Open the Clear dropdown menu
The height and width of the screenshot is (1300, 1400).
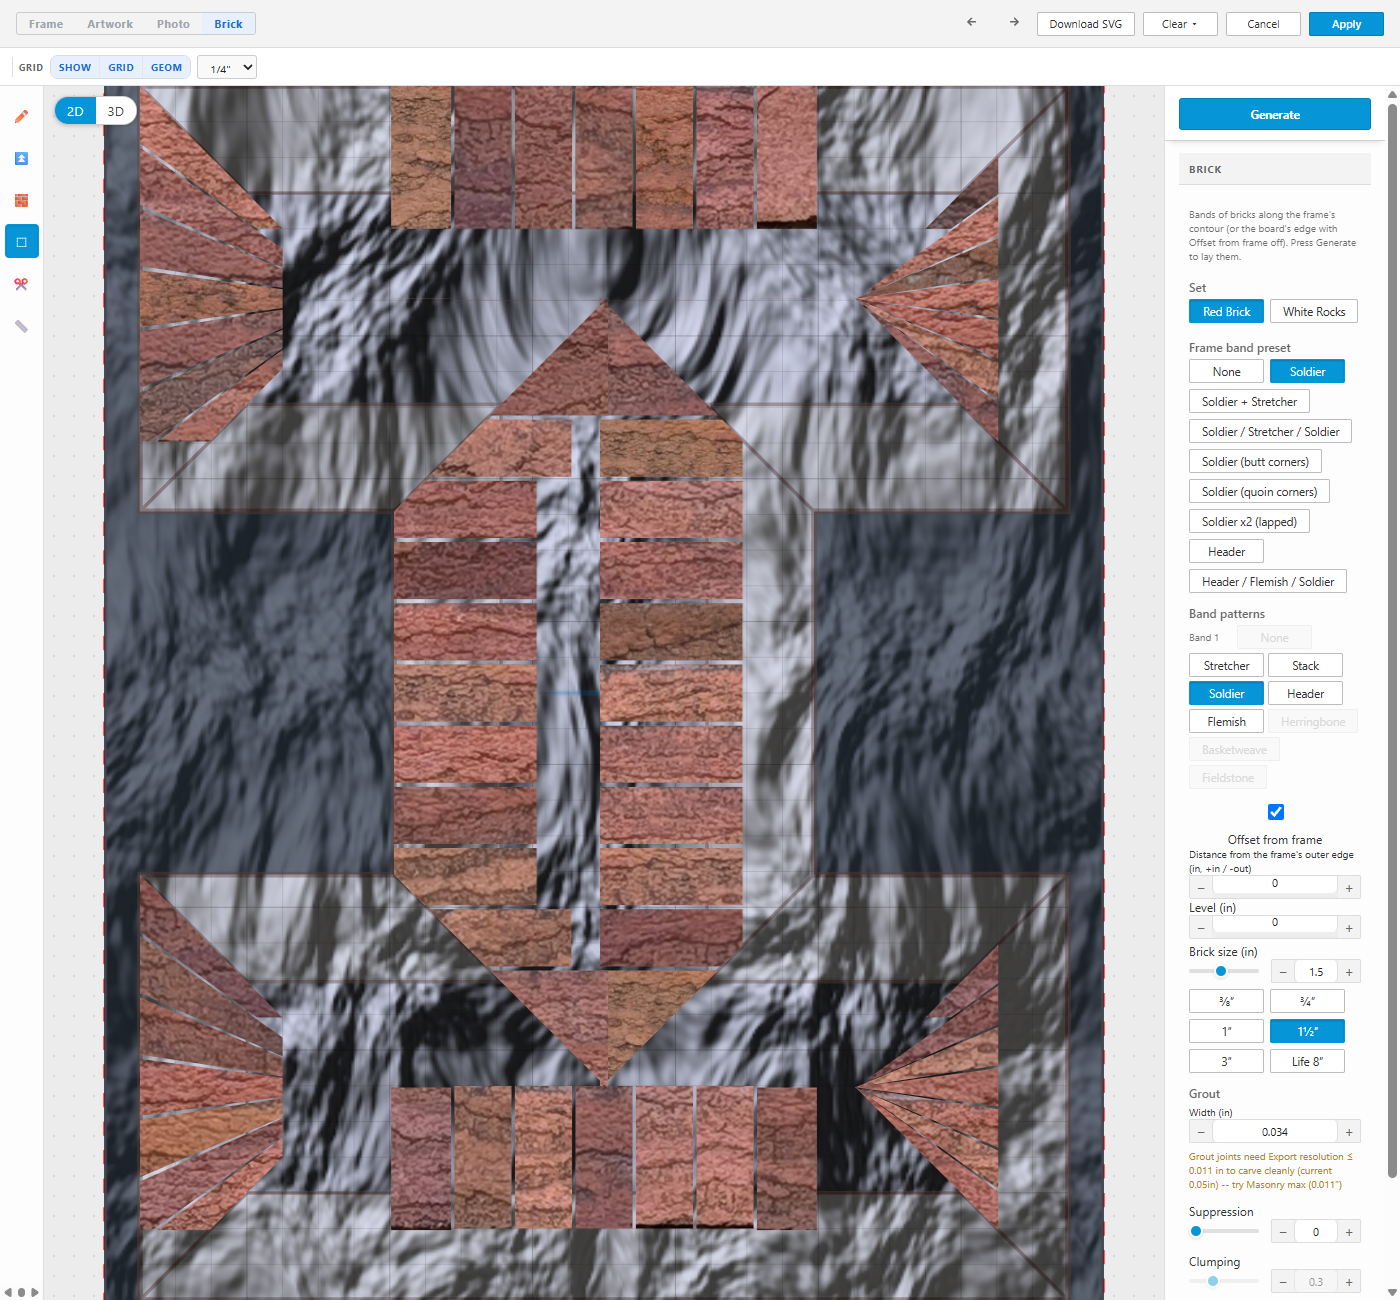(1180, 24)
